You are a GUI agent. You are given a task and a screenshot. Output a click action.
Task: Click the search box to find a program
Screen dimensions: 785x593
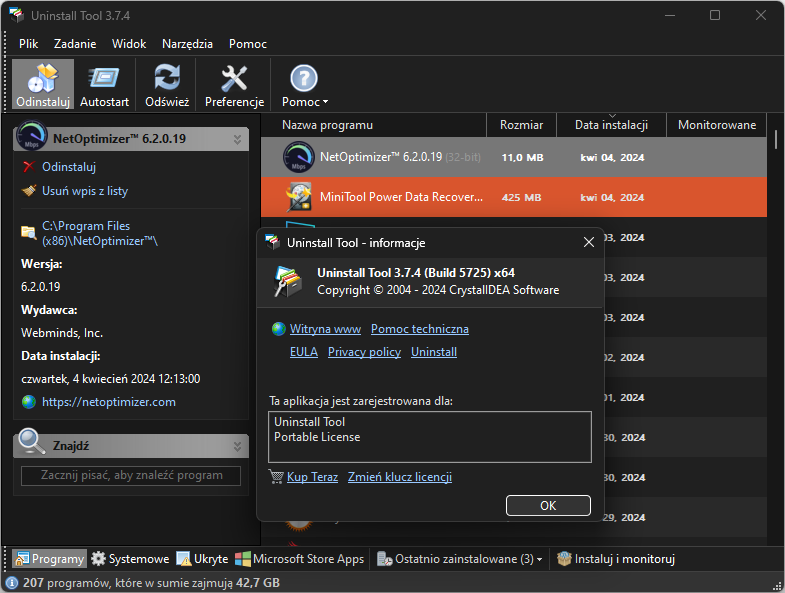click(x=131, y=475)
